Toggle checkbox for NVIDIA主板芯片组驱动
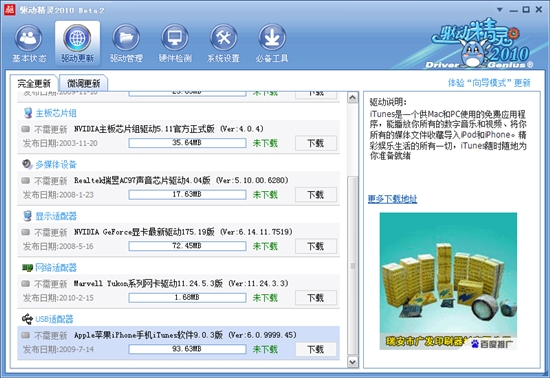 (x=25, y=129)
